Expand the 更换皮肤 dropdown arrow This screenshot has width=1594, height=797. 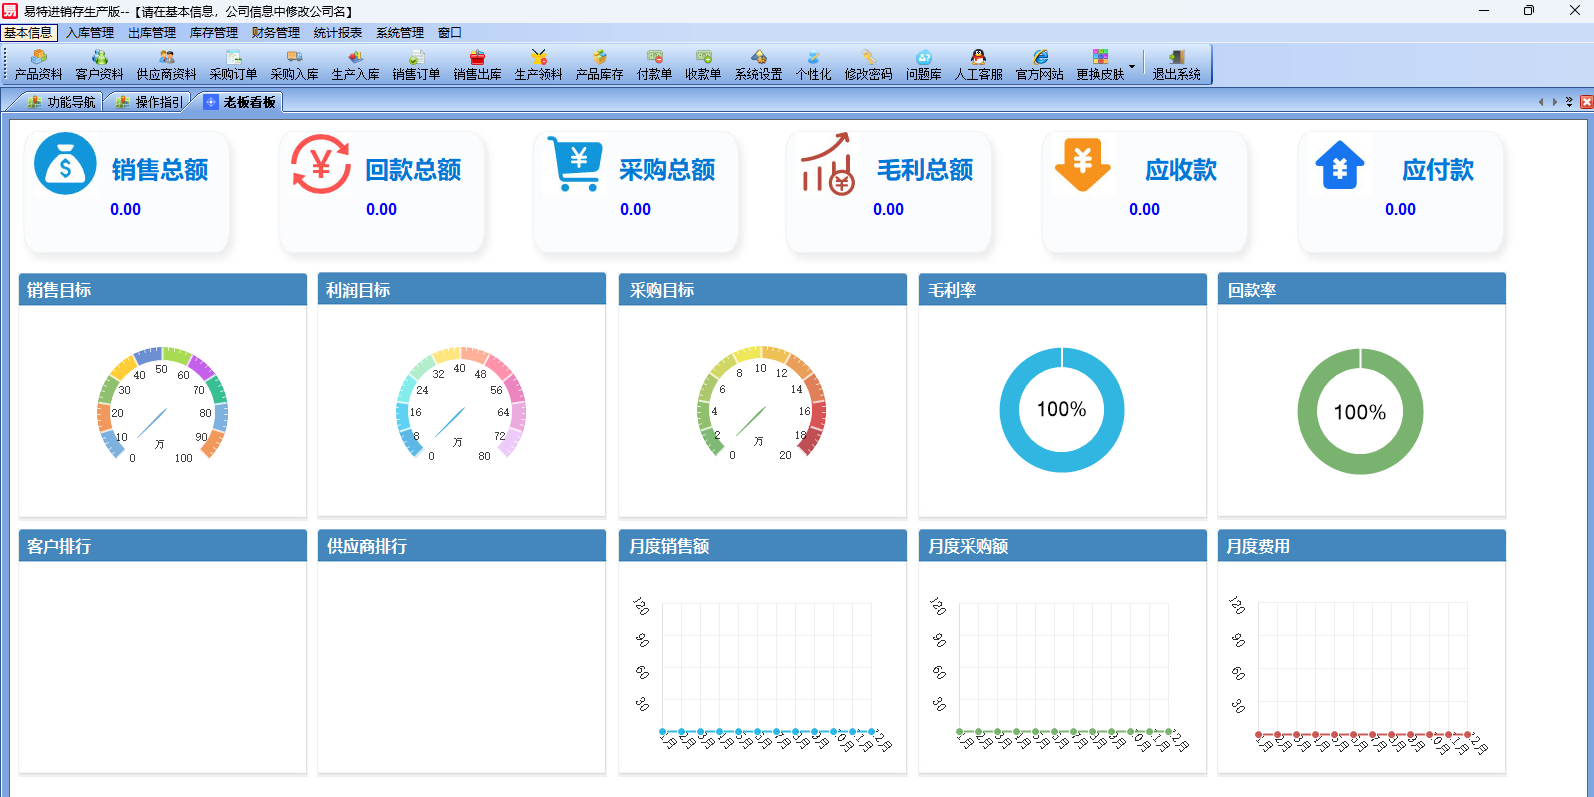1132,66
